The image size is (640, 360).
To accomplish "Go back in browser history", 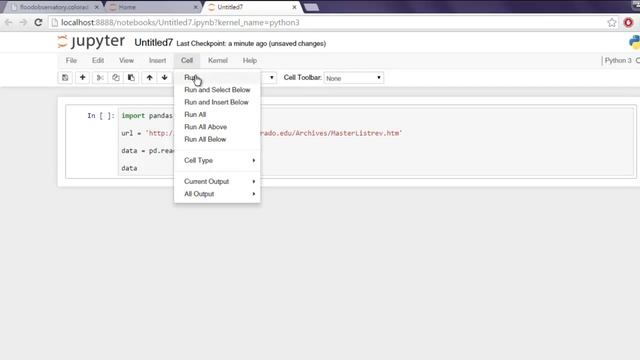I will [8, 22].
